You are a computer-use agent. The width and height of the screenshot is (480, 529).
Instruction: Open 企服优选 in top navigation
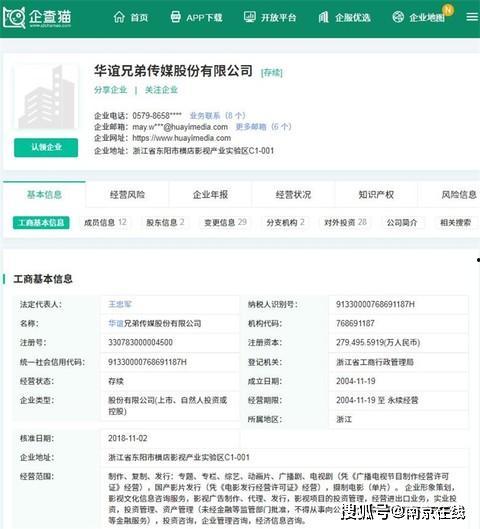pos(353,18)
